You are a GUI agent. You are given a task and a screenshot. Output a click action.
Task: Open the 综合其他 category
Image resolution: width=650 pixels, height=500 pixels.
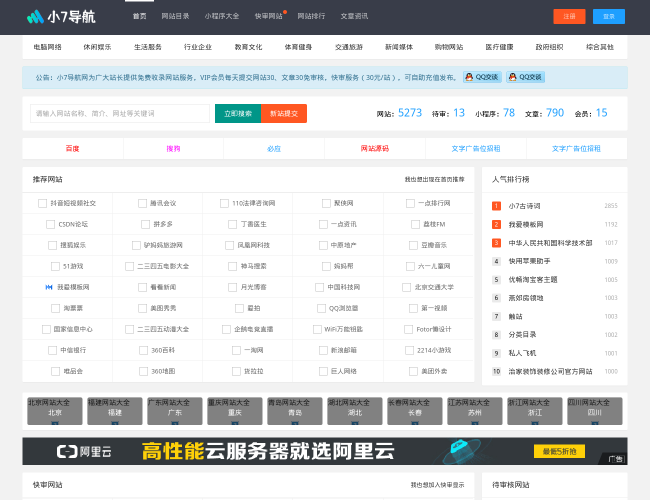click(x=600, y=47)
